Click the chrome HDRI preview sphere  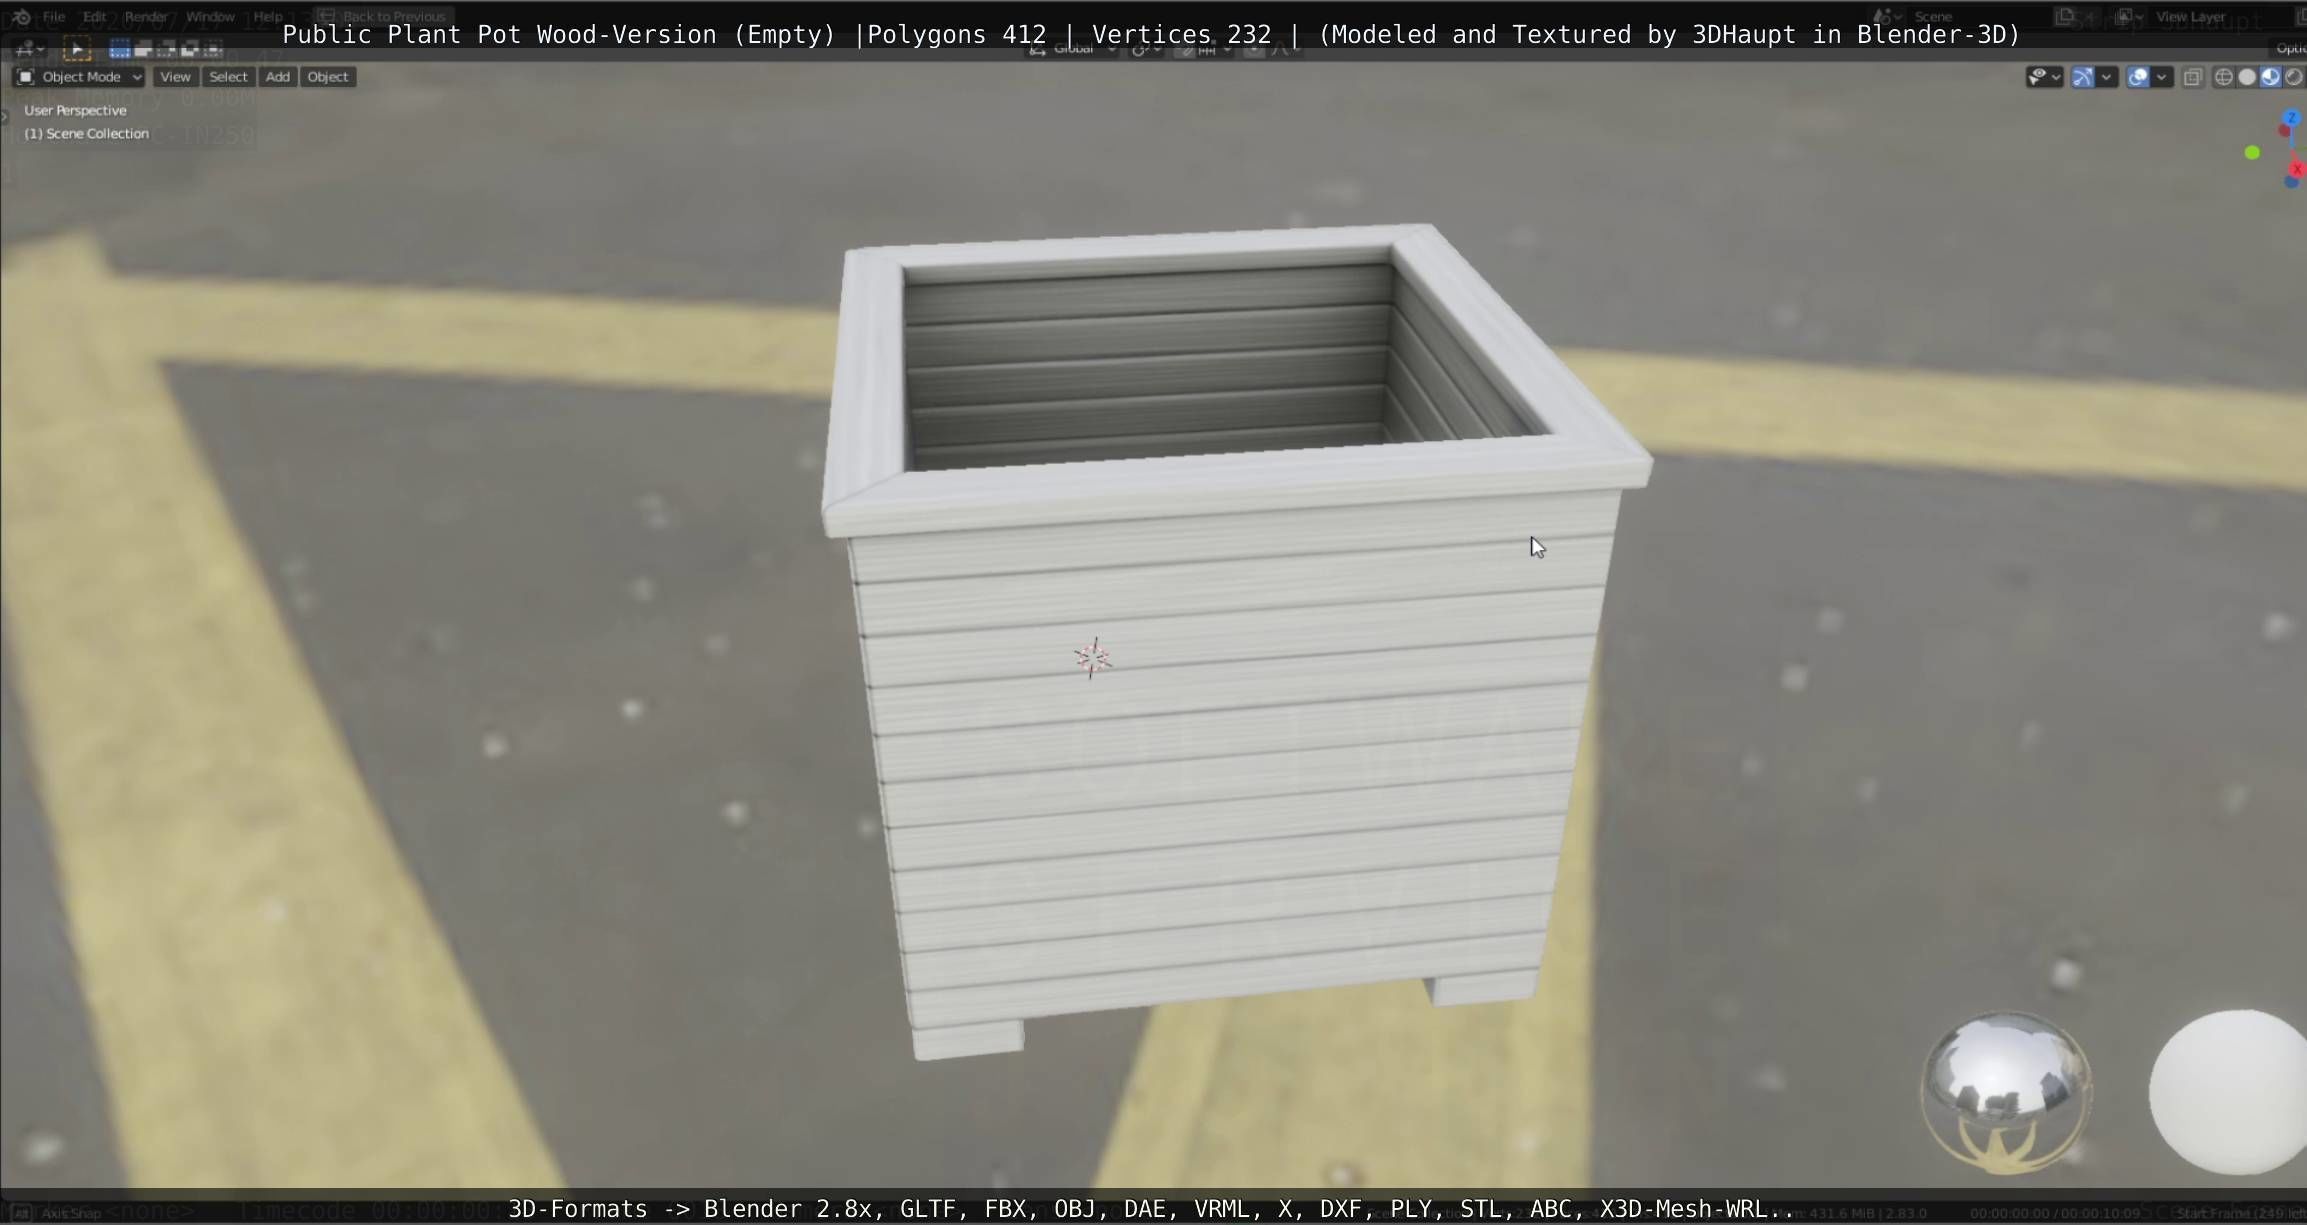pos(2006,1093)
